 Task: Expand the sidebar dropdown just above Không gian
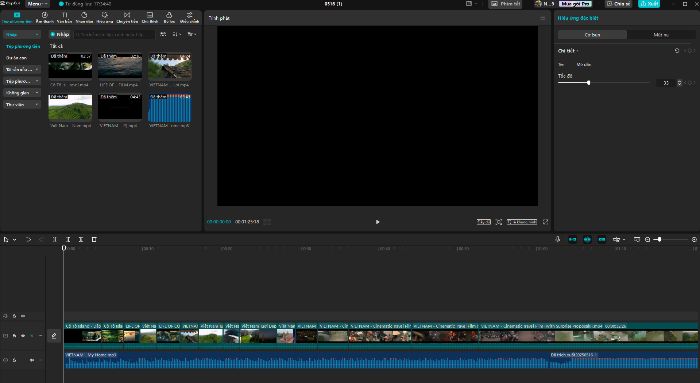coord(22,81)
